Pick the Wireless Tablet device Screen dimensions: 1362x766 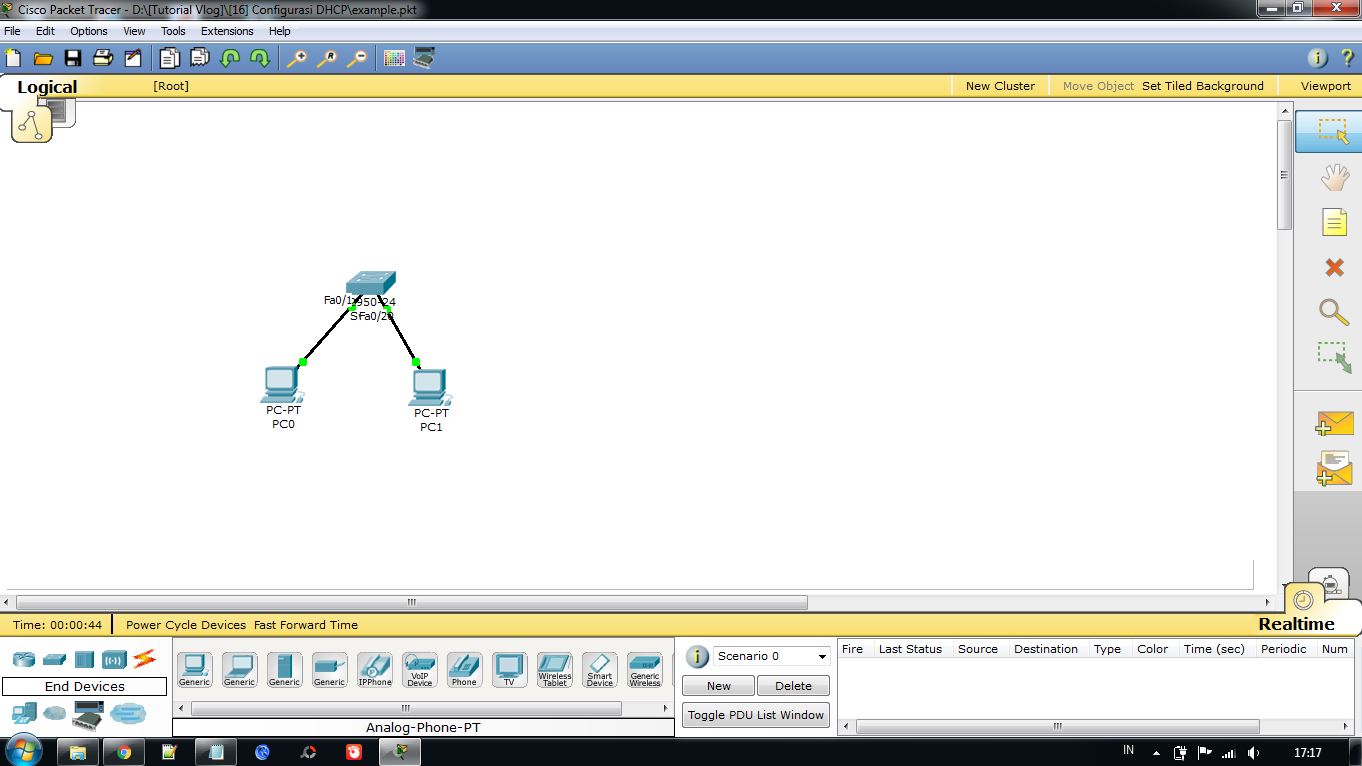tap(554, 670)
